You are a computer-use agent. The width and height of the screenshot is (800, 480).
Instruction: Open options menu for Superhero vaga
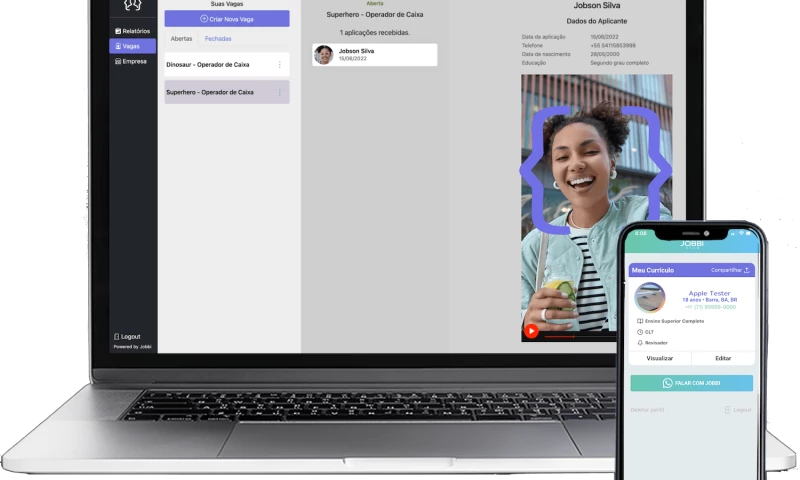click(x=279, y=93)
